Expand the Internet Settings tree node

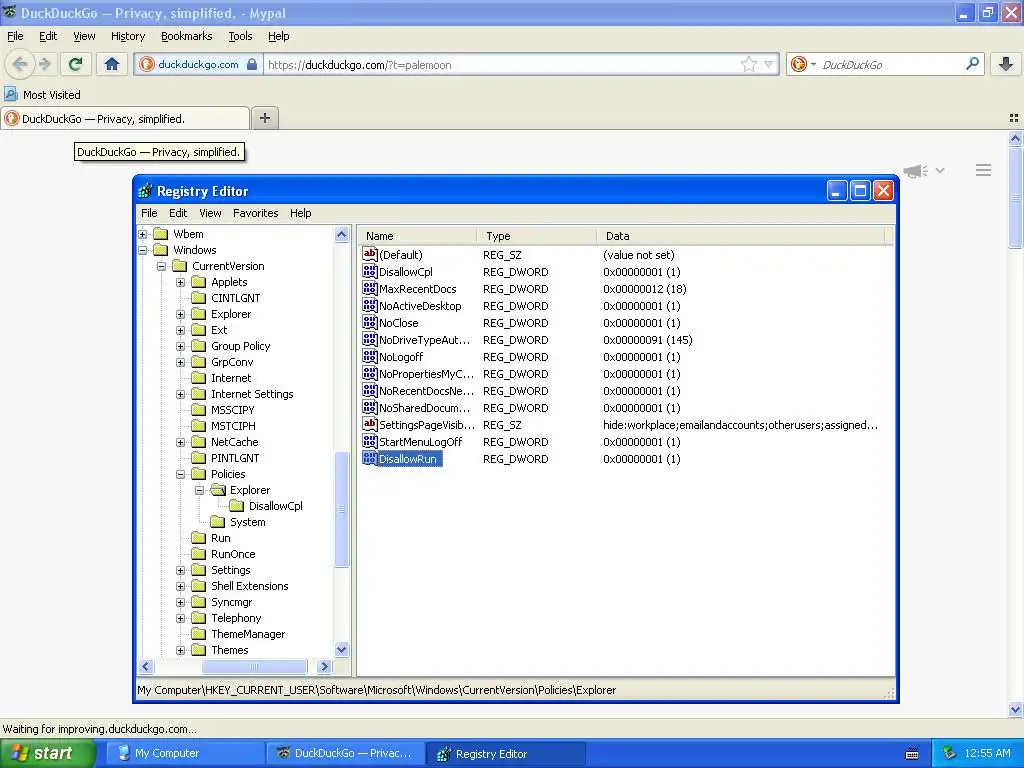(180, 394)
